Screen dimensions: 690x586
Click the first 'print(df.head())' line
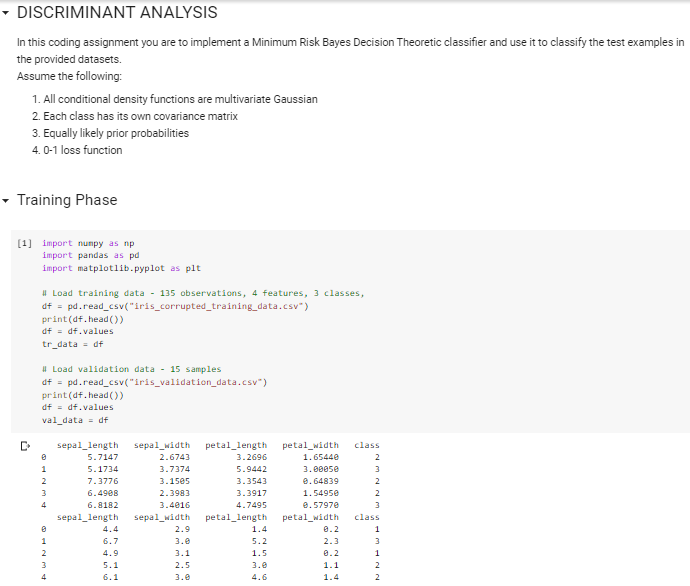pyautogui.click(x=83, y=319)
